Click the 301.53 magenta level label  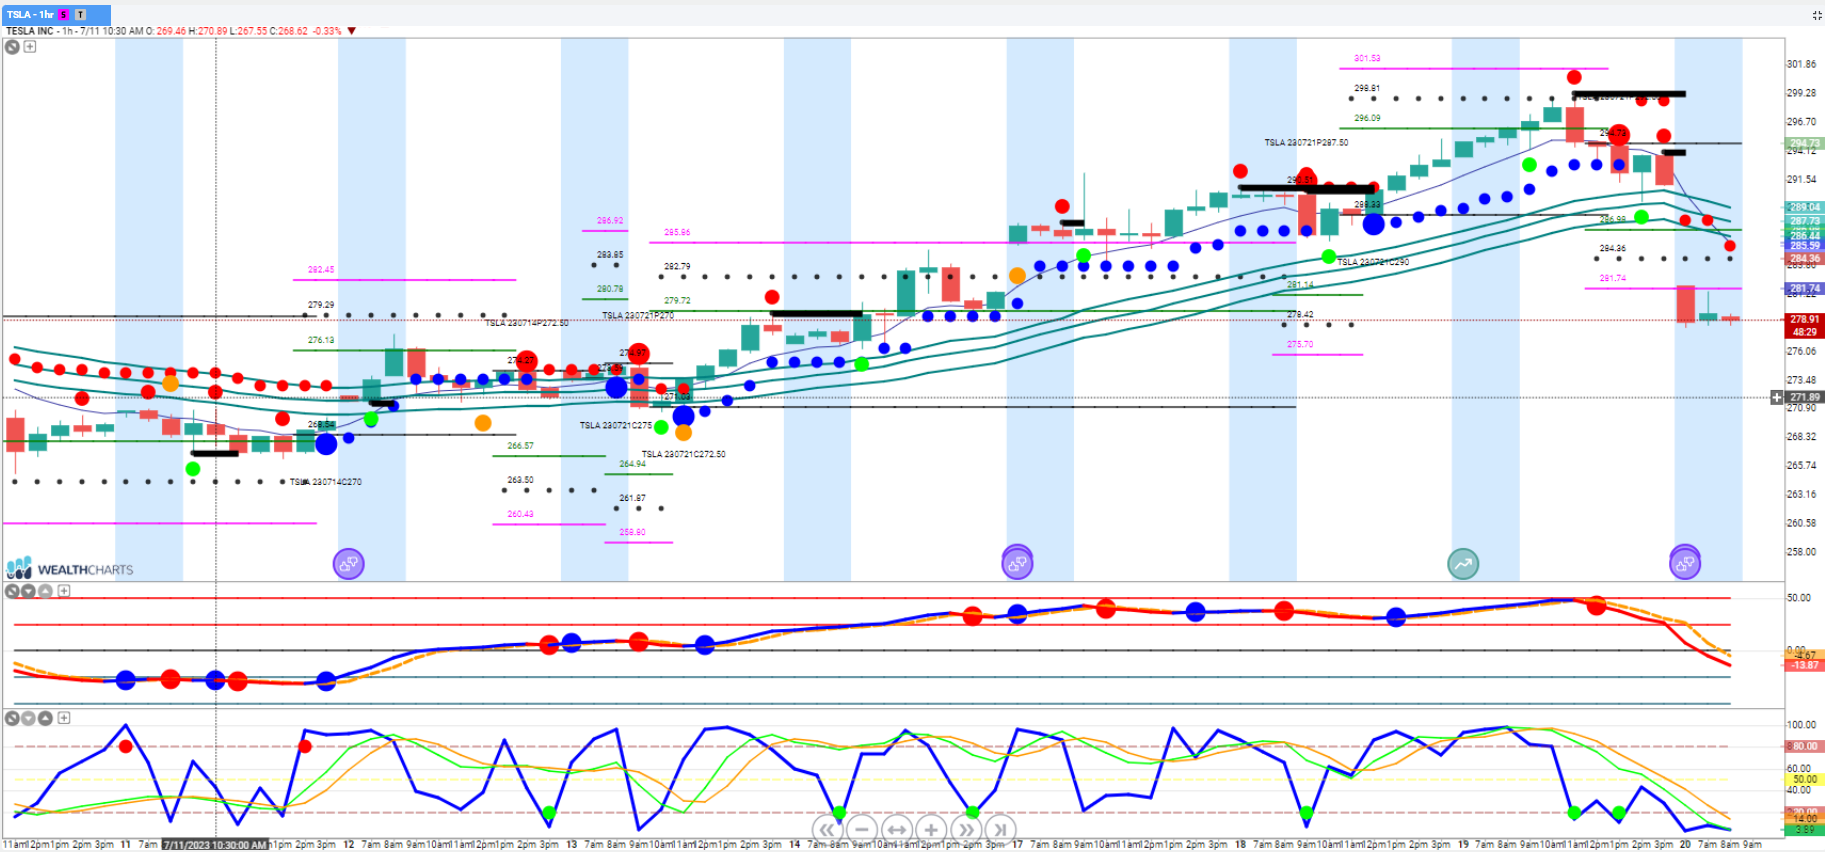point(1367,58)
